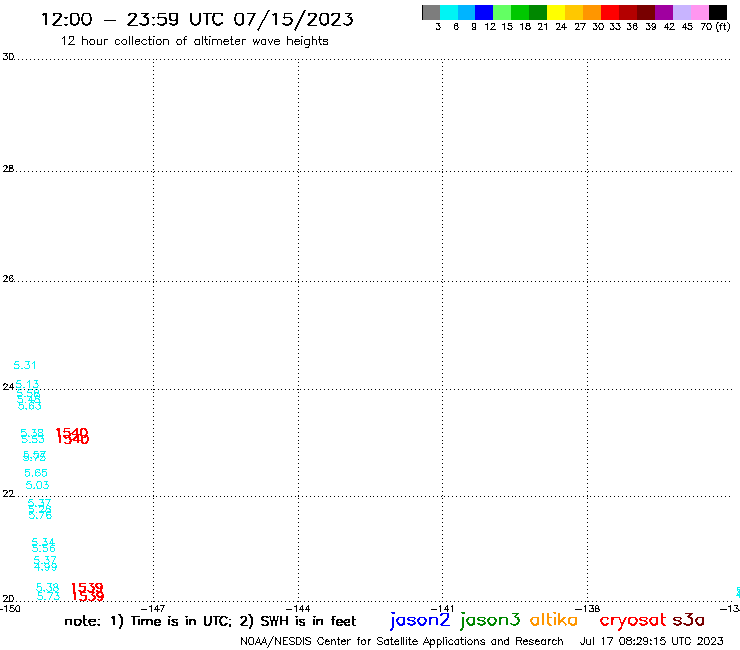Click the wave height value '5.31'

tap(25, 365)
